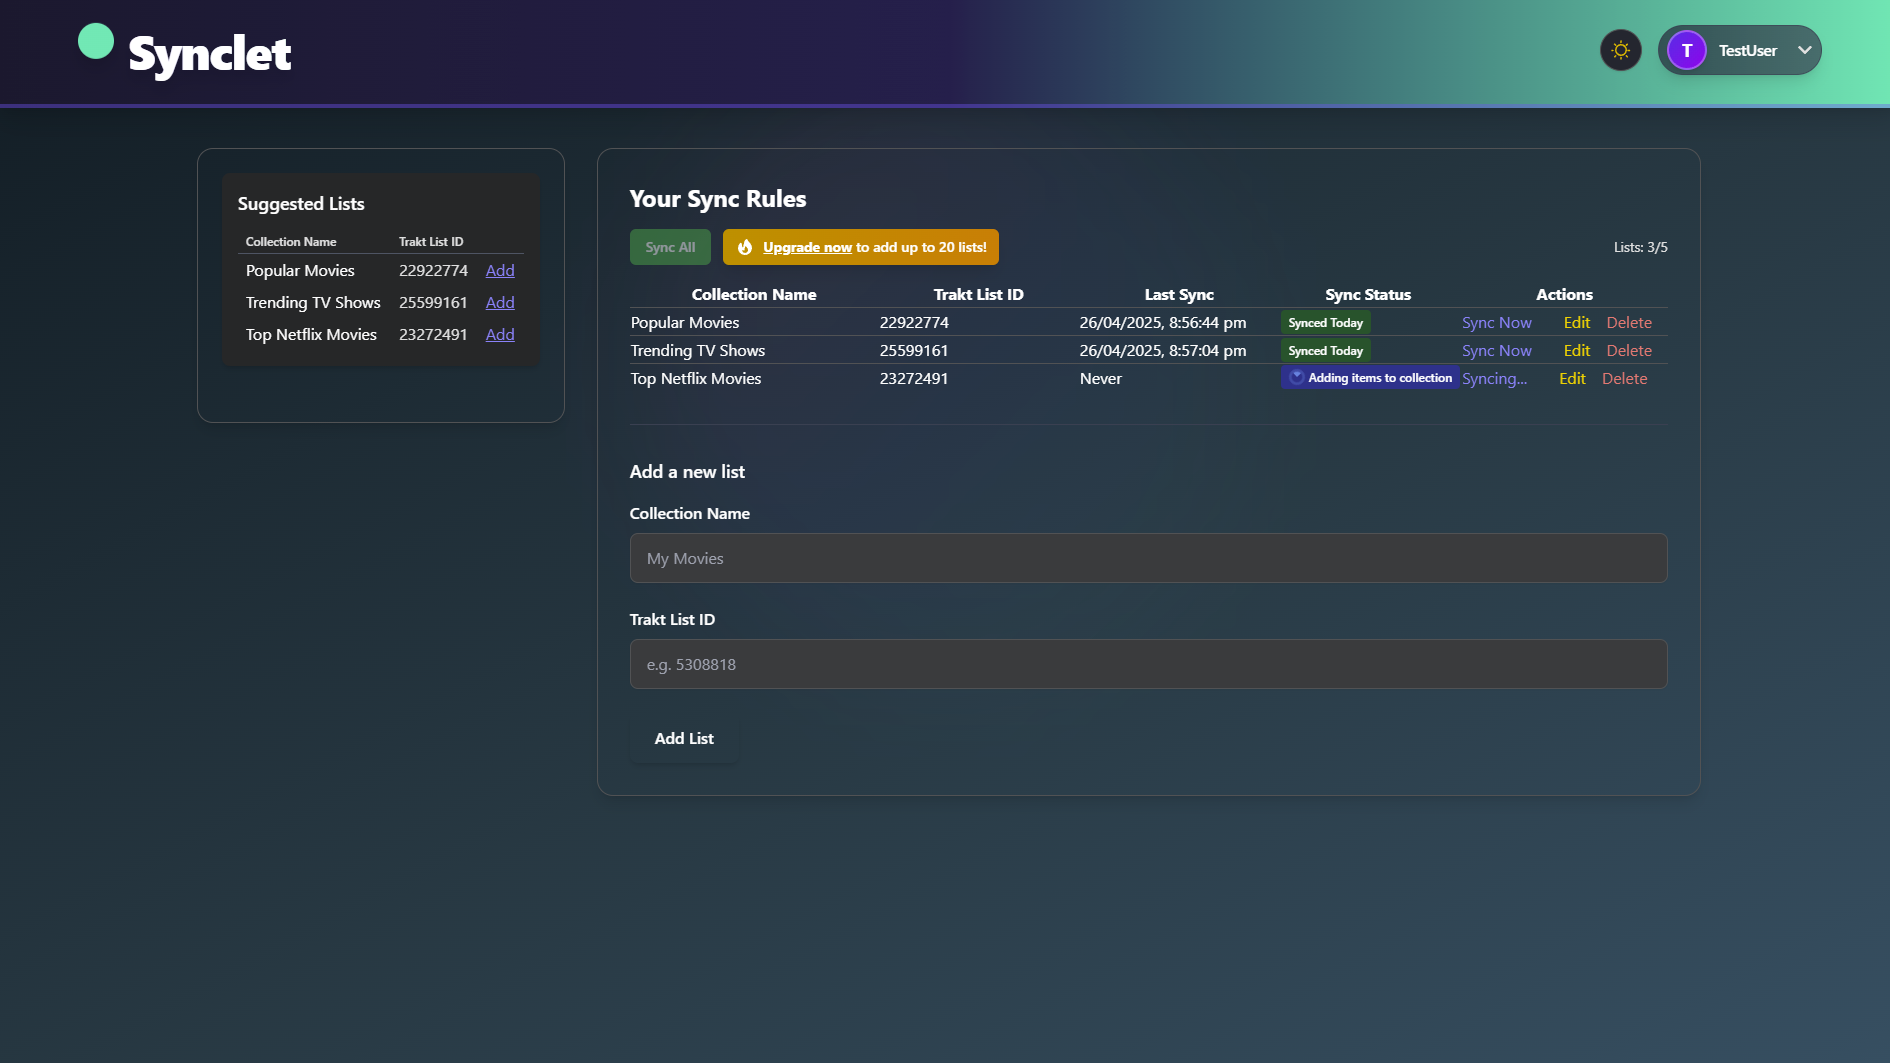Click the green Synclet logo circle
The height and width of the screenshot is (1063, 1890).
96,42
